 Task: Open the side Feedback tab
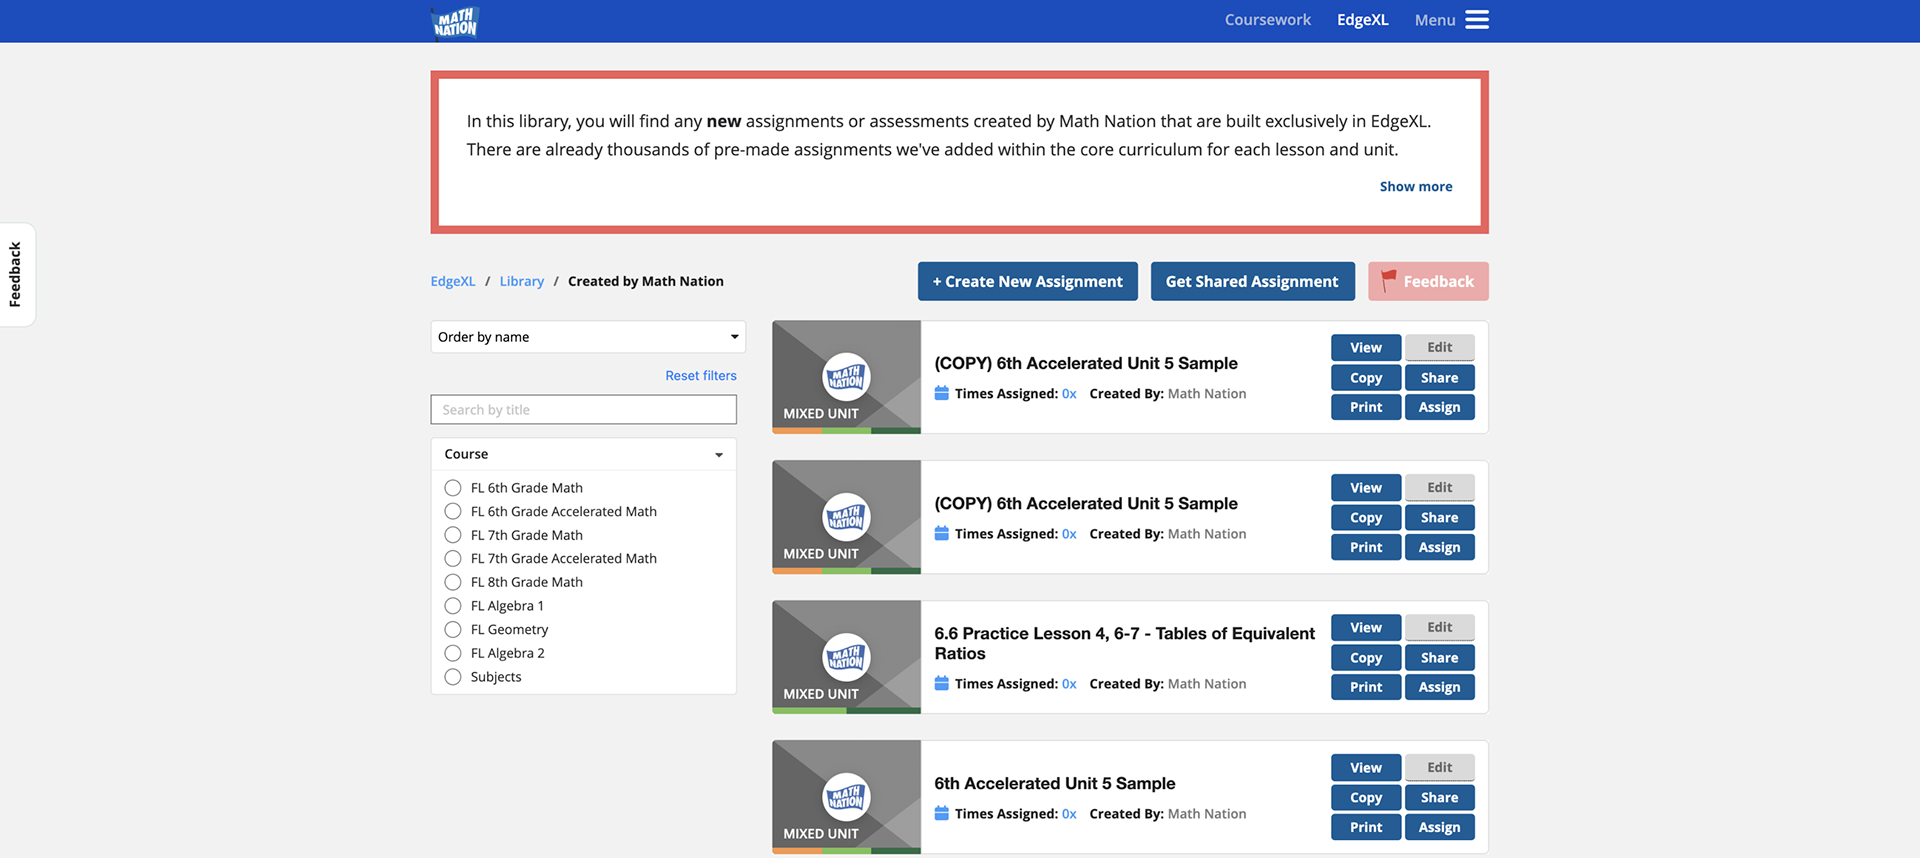(16, 274)
